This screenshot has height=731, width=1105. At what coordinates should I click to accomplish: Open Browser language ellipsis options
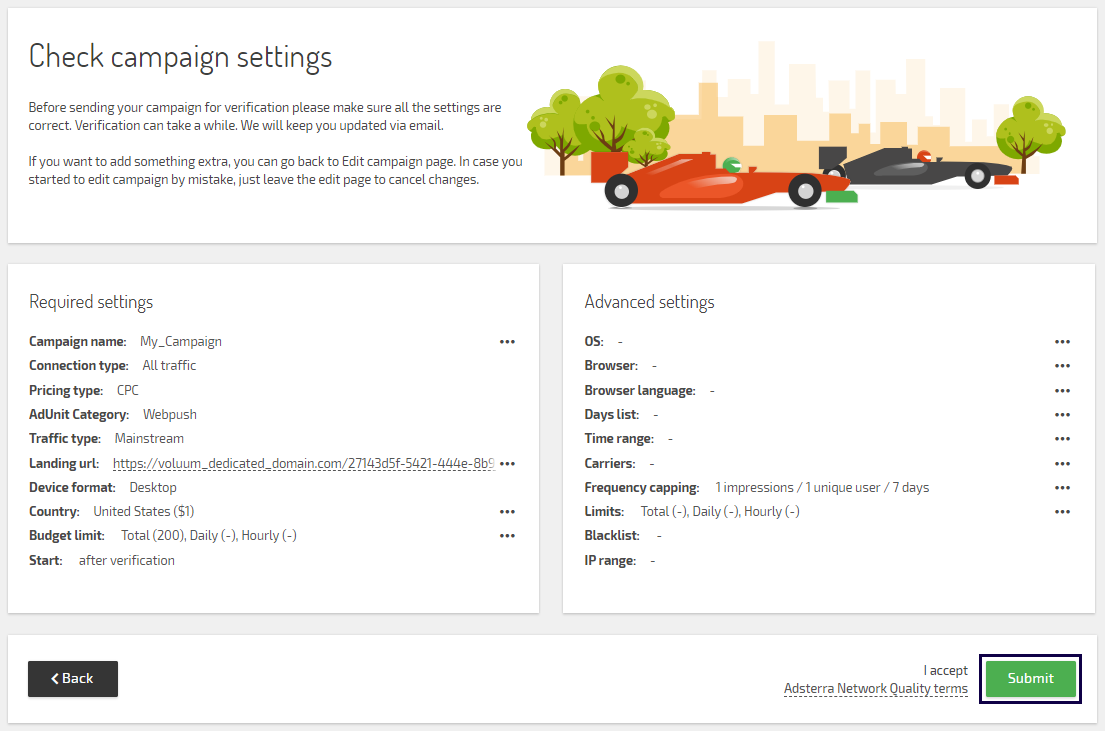(1062, 391)
